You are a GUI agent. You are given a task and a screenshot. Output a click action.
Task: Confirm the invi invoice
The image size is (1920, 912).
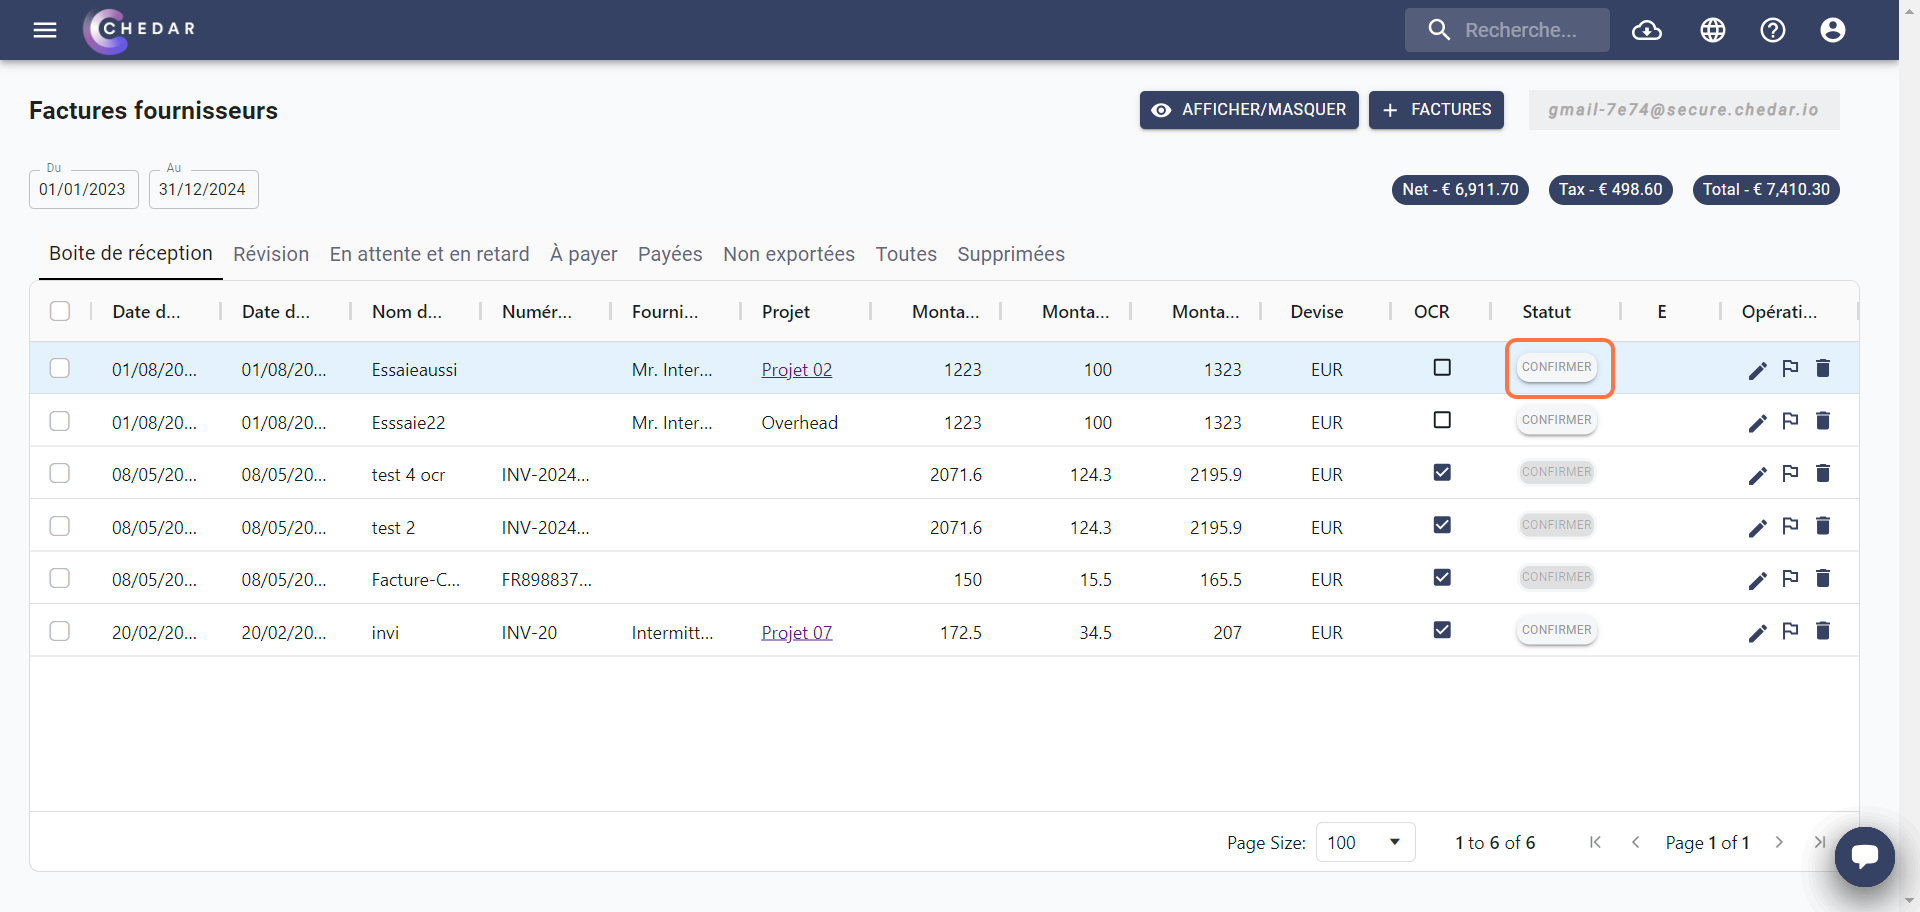(1557, 630)
